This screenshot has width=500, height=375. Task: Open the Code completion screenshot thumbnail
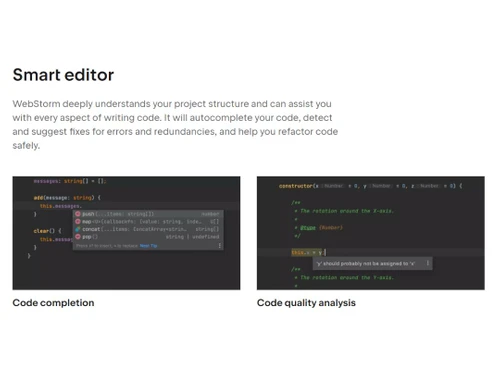click(126, 233)
